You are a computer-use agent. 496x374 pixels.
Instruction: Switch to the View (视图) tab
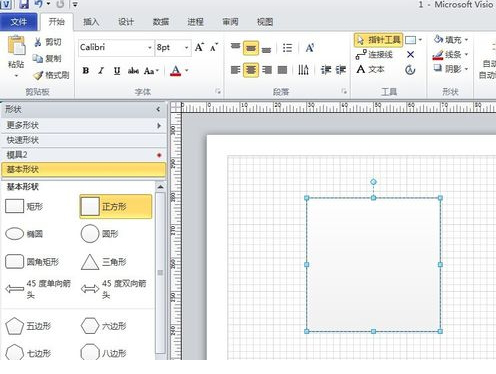coord(265,22)
